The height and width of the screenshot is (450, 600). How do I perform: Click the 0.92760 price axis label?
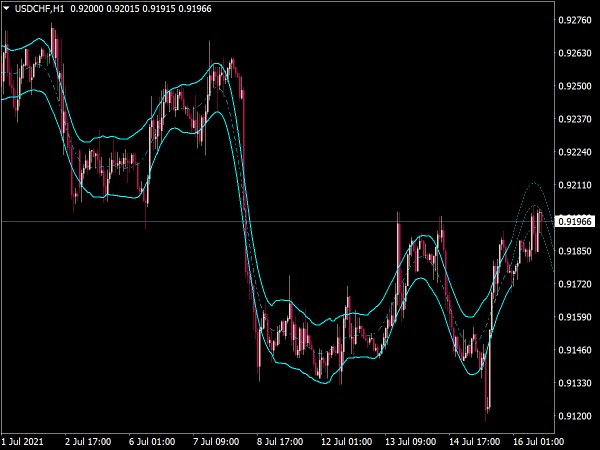(575, 20)
